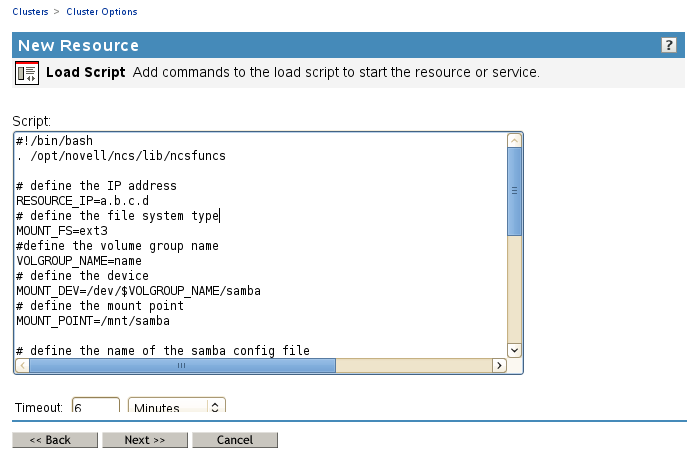
Task: Click the MOUNT_DEV=/dev/$VOLGROUP_NAME/samba line
Action: tap(139, 291)
